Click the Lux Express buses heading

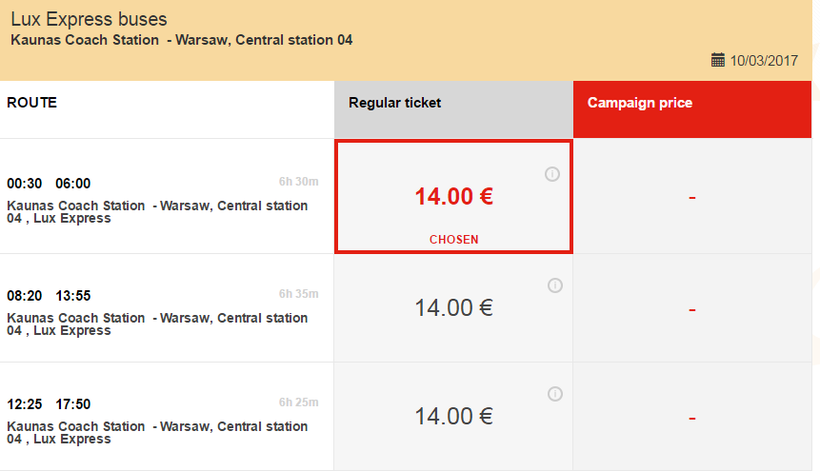[89, 19]
